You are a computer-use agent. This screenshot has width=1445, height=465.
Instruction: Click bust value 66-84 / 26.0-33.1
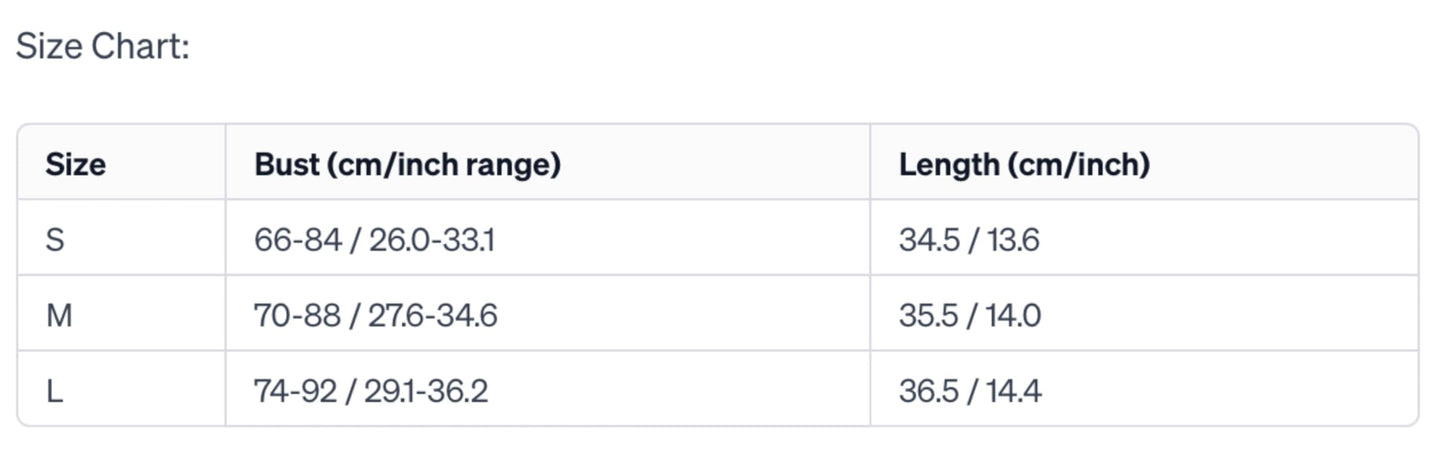click(x=374, y=240)
